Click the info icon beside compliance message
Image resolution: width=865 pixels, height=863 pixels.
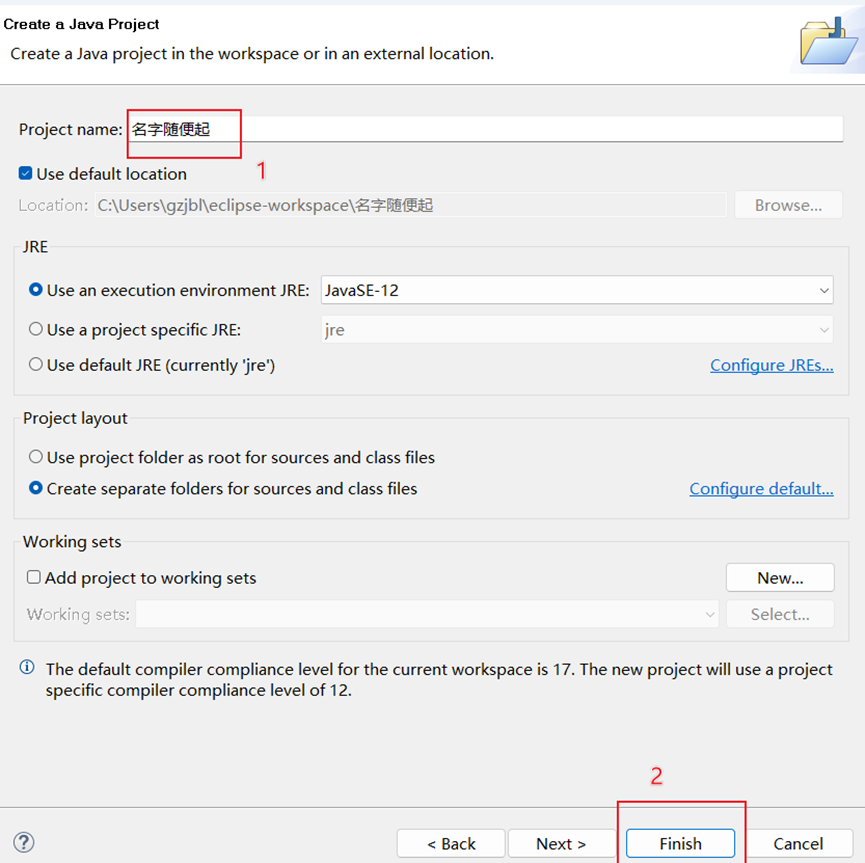point(26,667)
